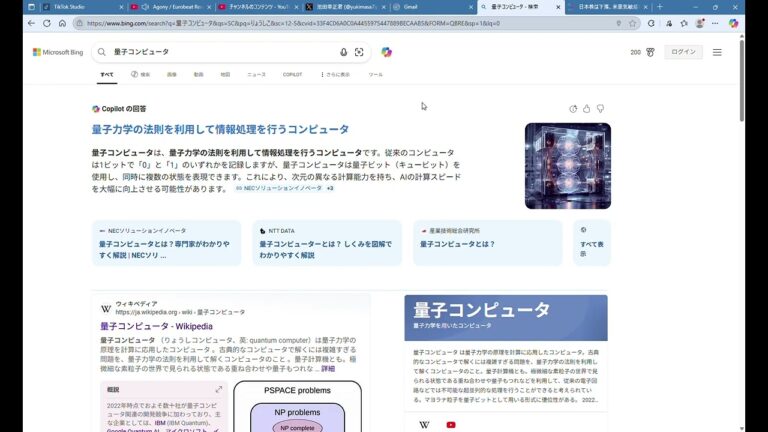Open the Bing hamburger menu
Screen dimensions: 768x432
pos(717,52)
